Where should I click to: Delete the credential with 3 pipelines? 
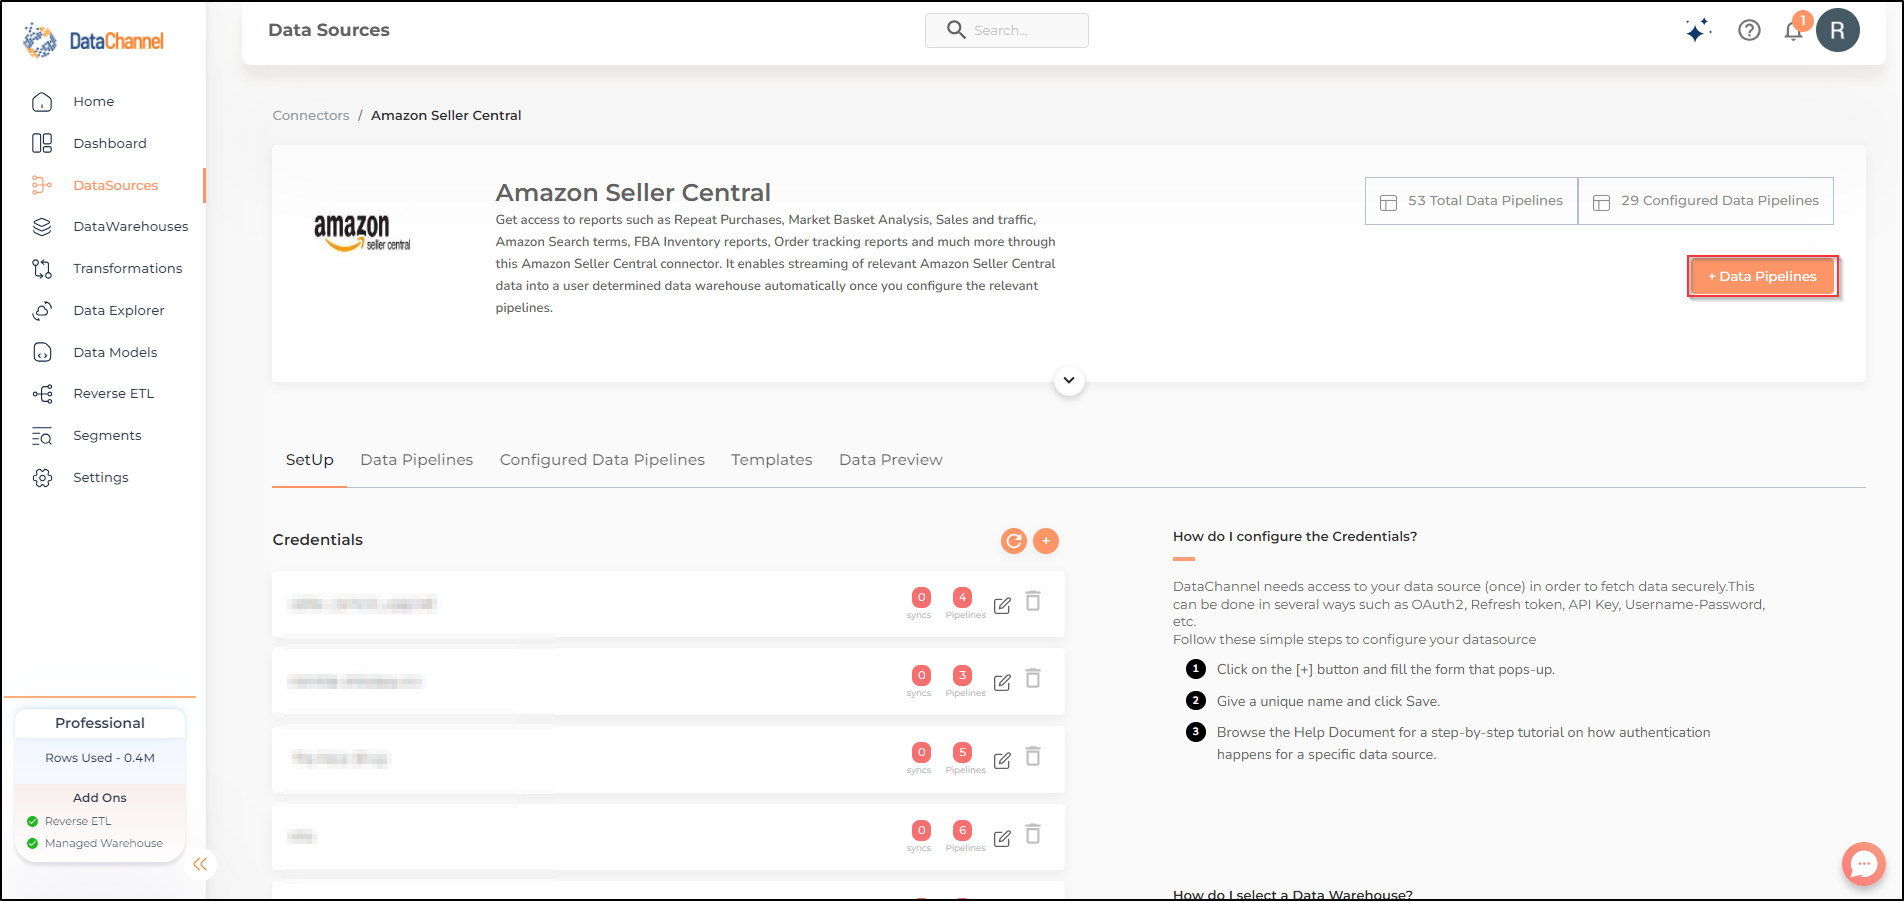(x=1033, y=678)
